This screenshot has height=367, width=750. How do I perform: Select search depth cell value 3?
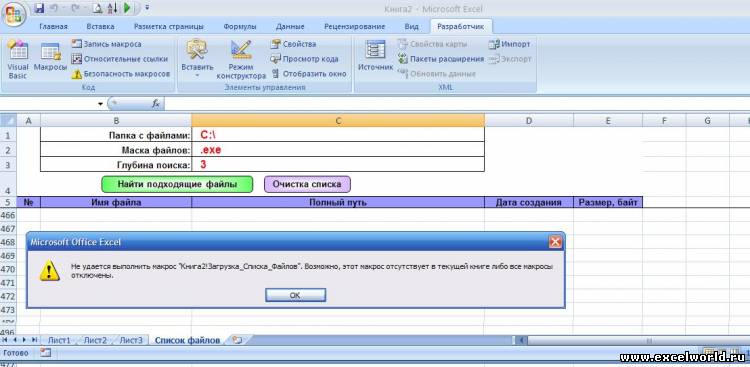[338, 165]
